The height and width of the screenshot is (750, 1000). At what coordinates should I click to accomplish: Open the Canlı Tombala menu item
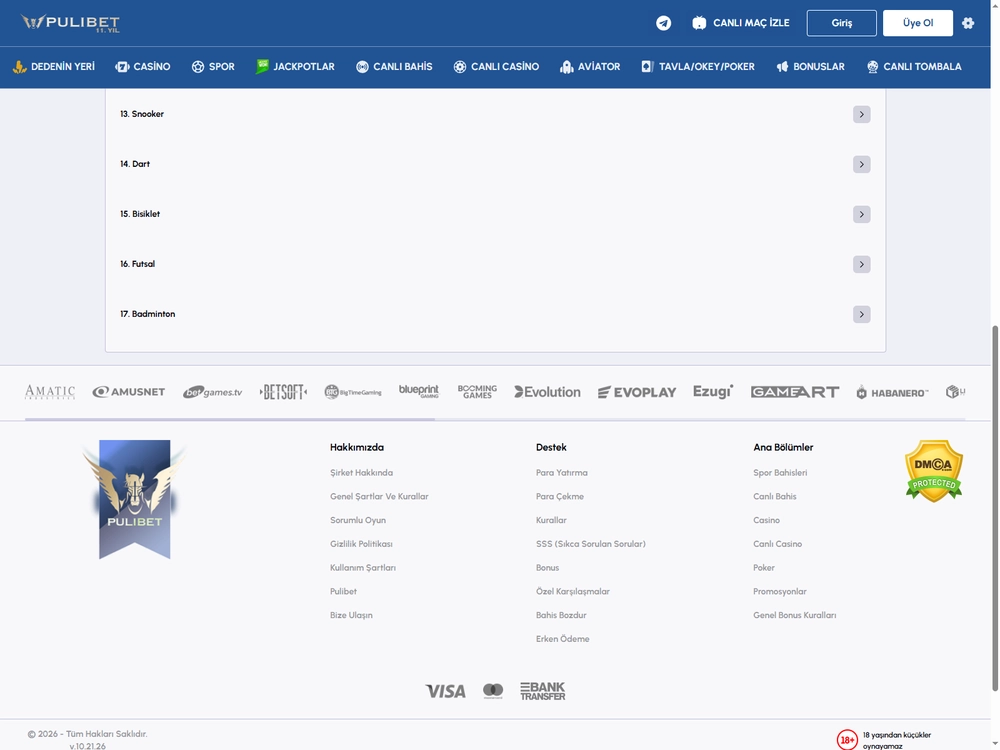[914, 66]
